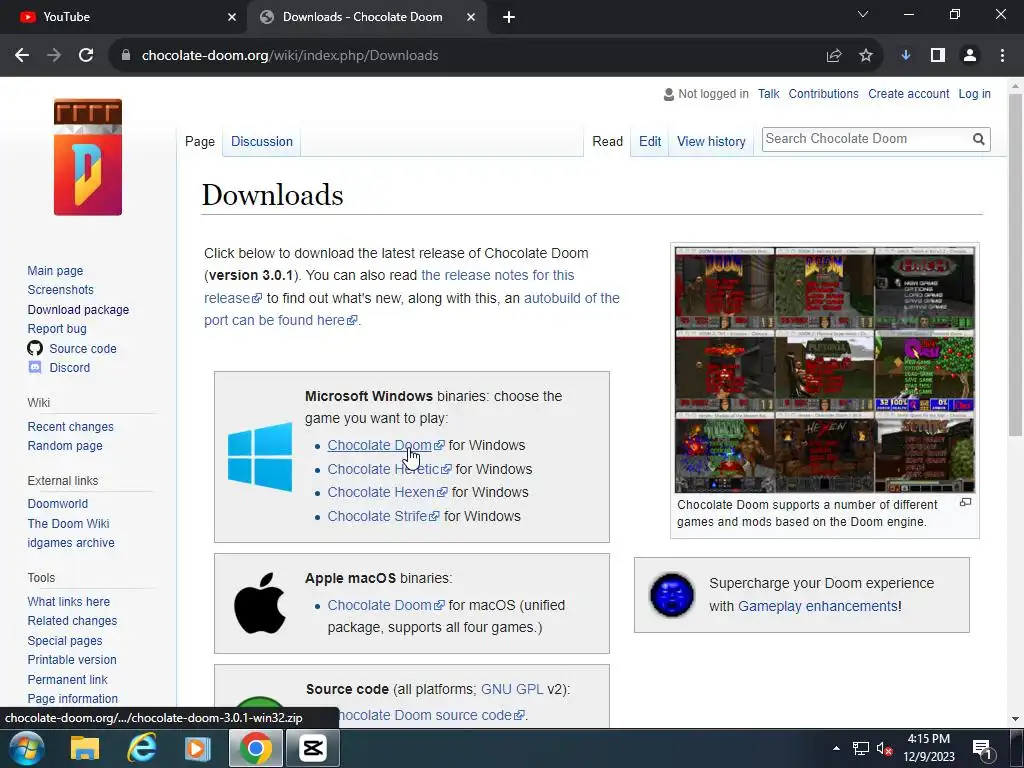The width and height of the screenshot is (1024, 768).
Task: Click the address bar URL
Action: (290, 56)
